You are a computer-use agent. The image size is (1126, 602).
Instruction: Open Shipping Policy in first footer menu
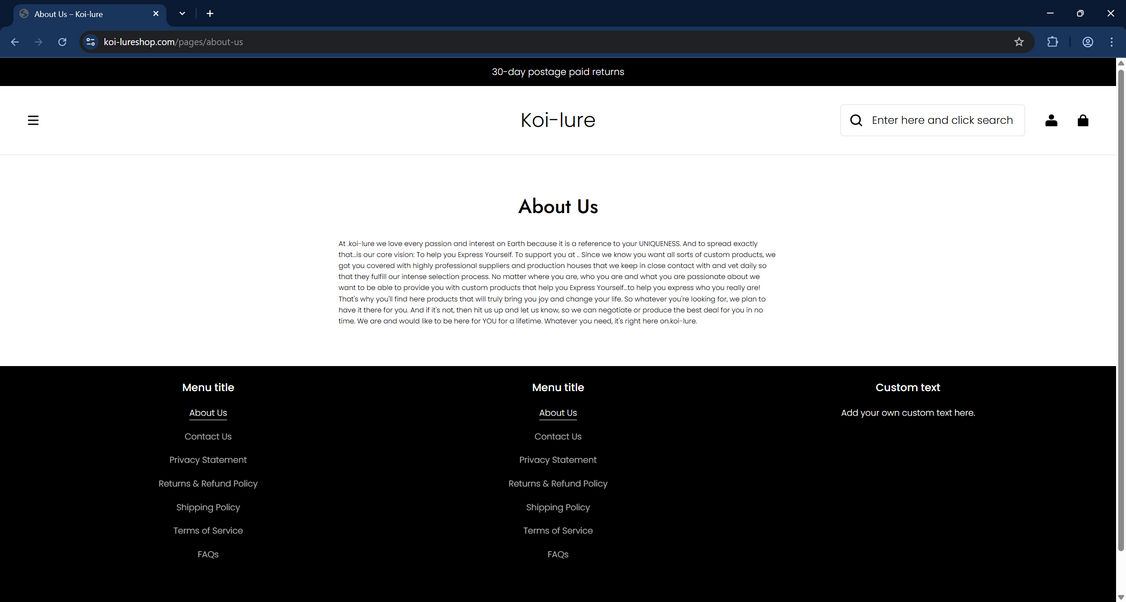click(x=208, y=507)
